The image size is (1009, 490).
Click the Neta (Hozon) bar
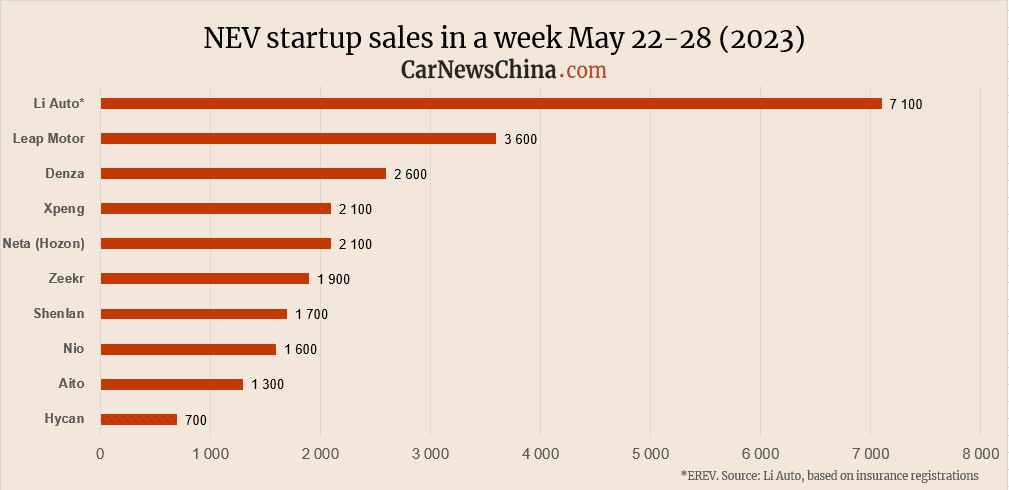(x=216, y=244)
